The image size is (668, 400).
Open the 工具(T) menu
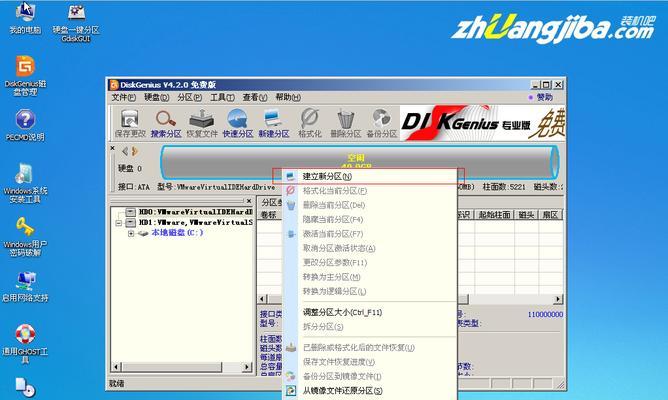(x=222, y=98)
